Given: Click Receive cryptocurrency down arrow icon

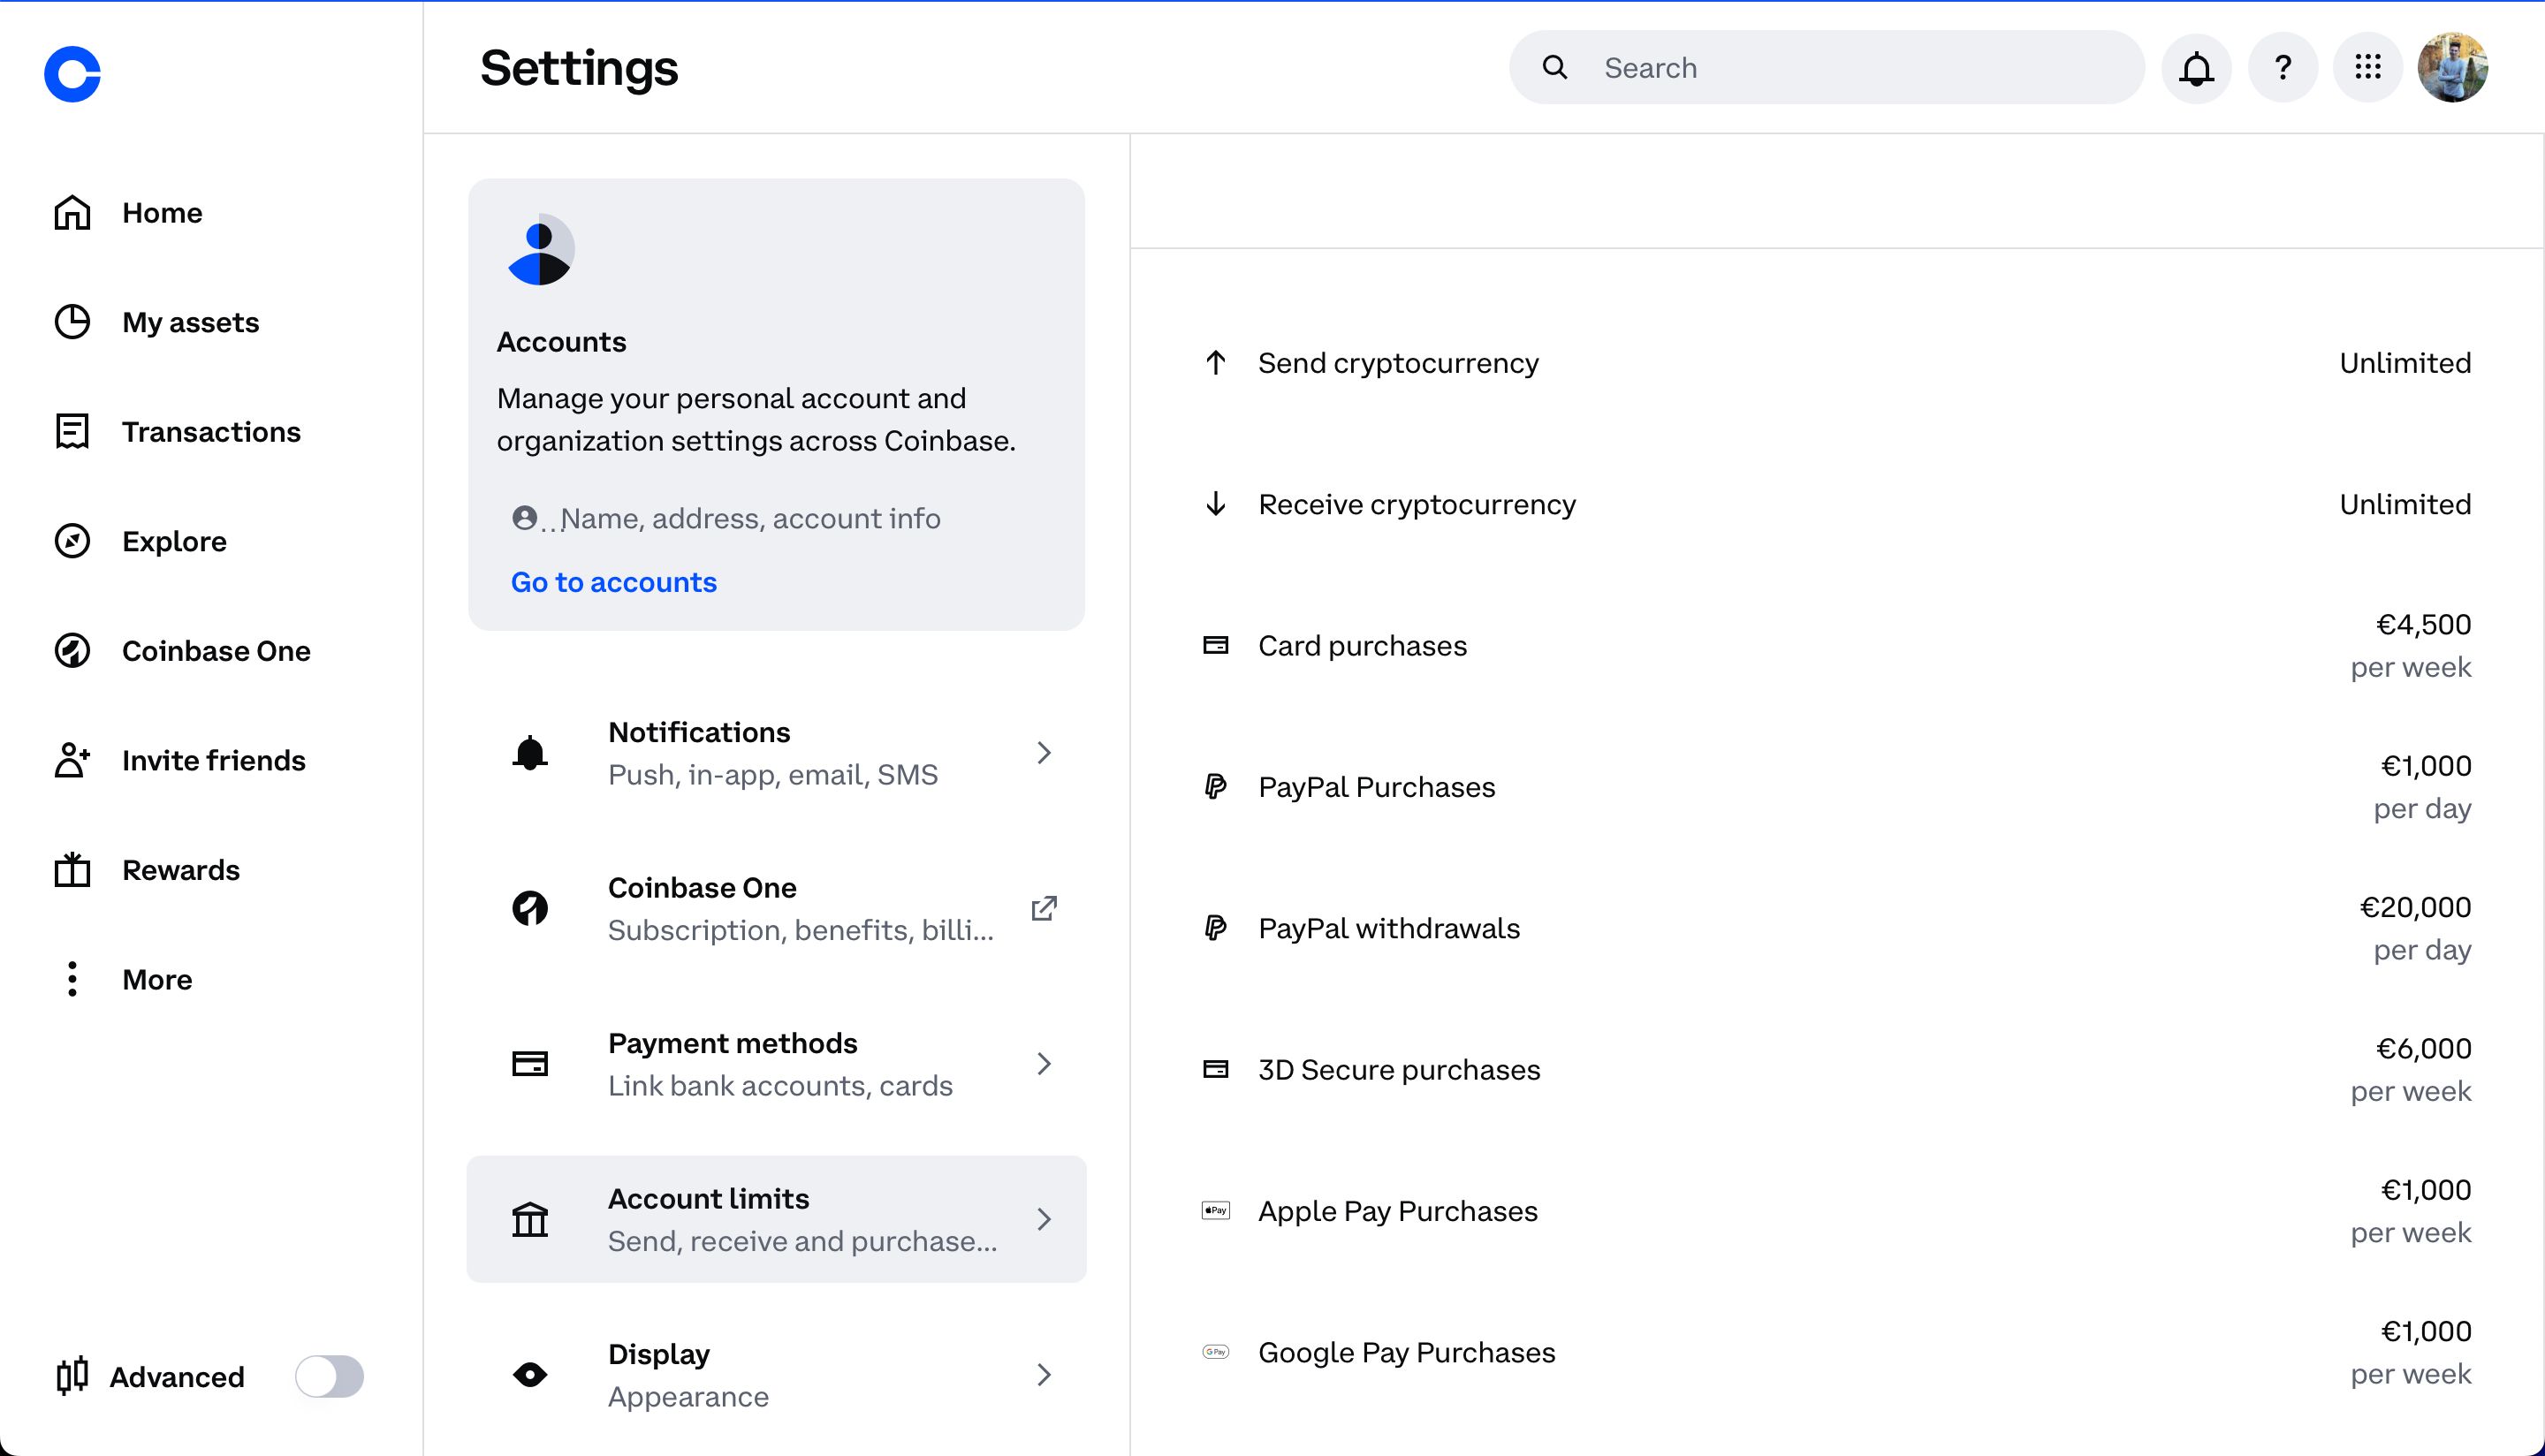Looking at the screenshot, I should (x=1215, y=503).
